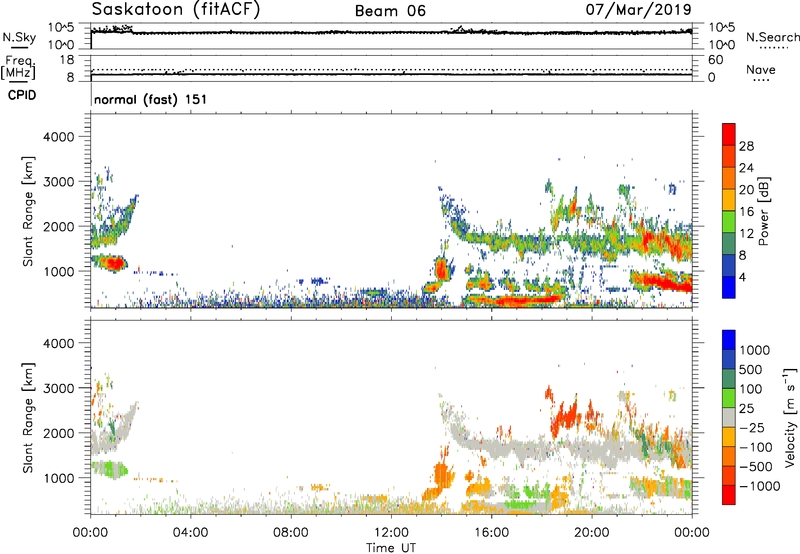Click the N.Search legend label
800x554 pixels.
(x=772, y=37)
